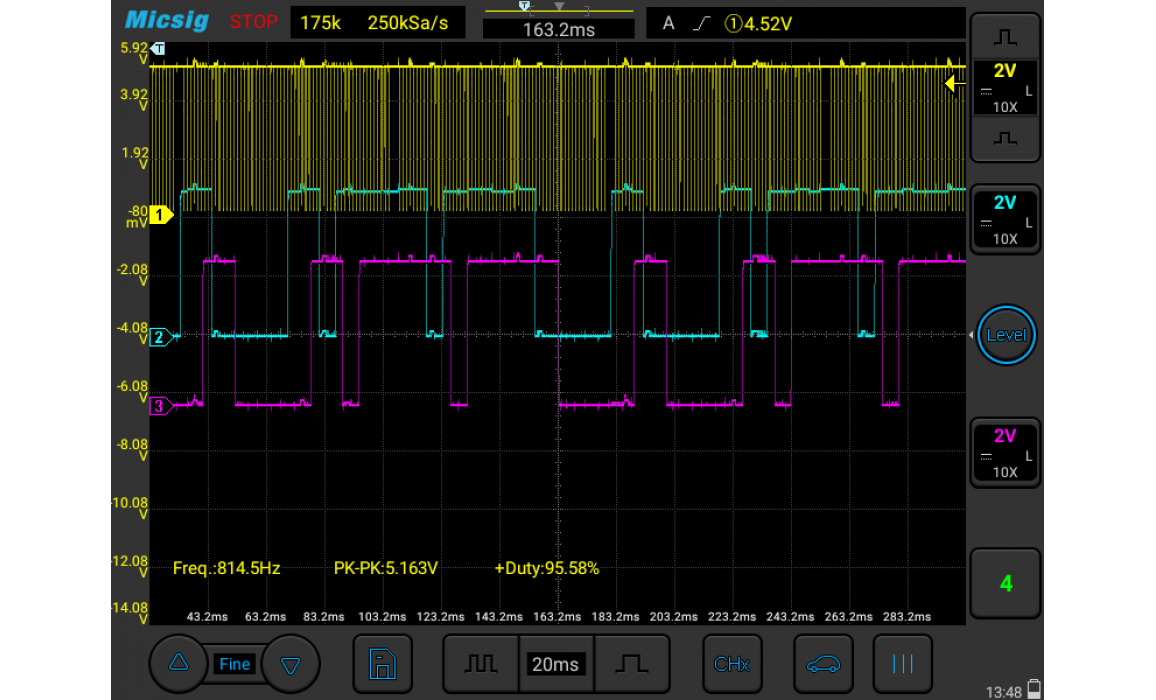Toggle the Fine adjustment mode
The width and height of the screenshot is (1156, 700).
click(235, 664)
